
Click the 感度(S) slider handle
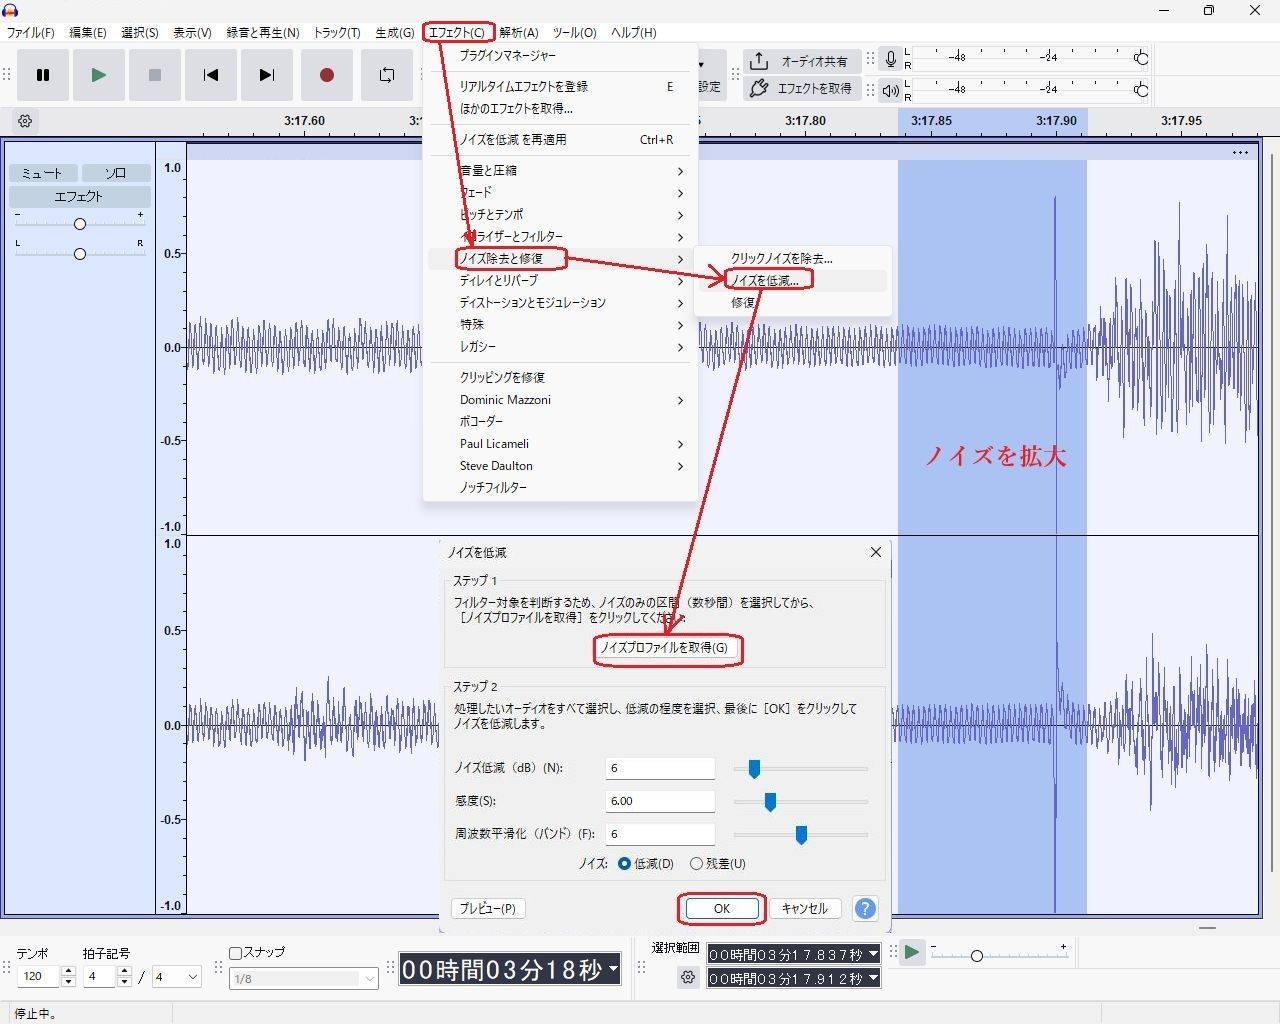click(x=770, y=801)
